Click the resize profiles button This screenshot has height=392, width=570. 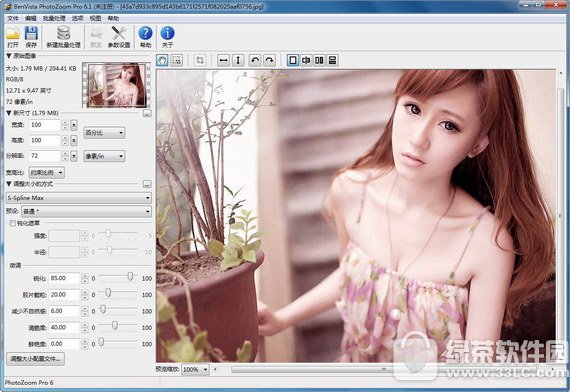coord(35,359)
